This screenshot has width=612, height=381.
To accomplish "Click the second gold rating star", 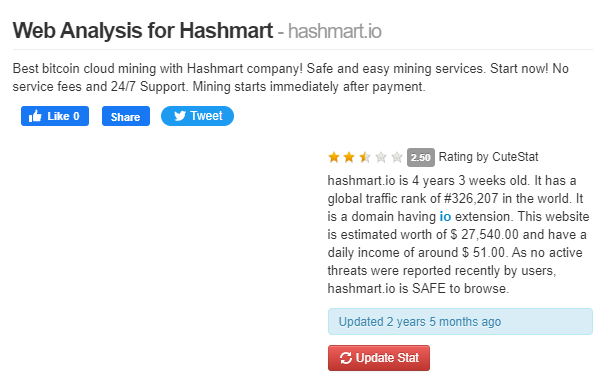I will [349, 157].
